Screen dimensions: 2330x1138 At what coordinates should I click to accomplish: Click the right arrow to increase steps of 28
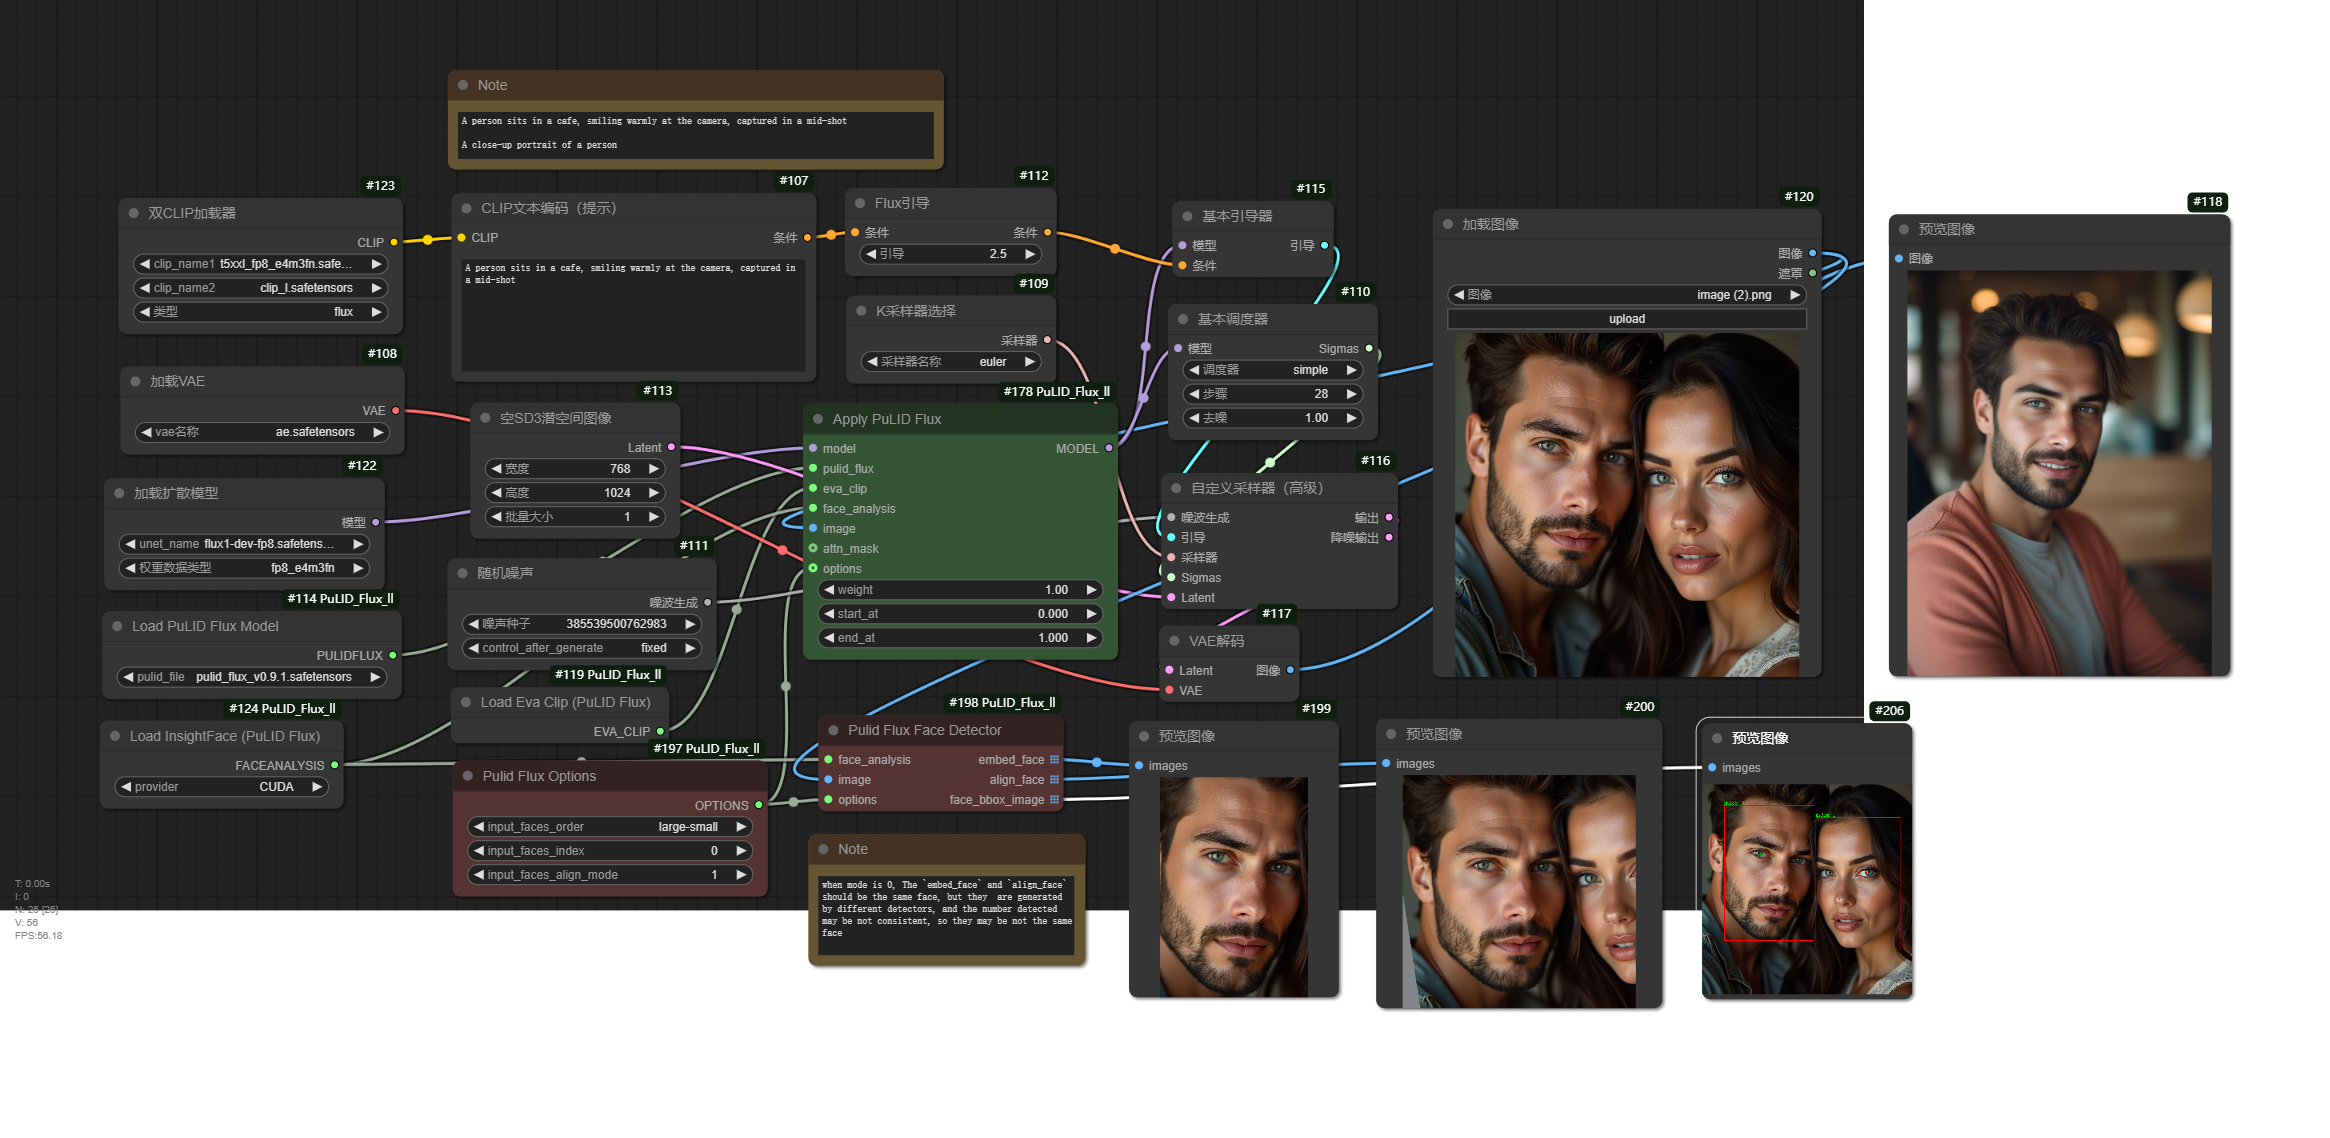point(1352,394)
